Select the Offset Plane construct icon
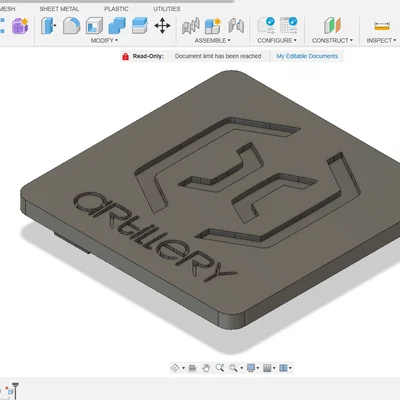400x400 pixels. (x=332, y=26)
